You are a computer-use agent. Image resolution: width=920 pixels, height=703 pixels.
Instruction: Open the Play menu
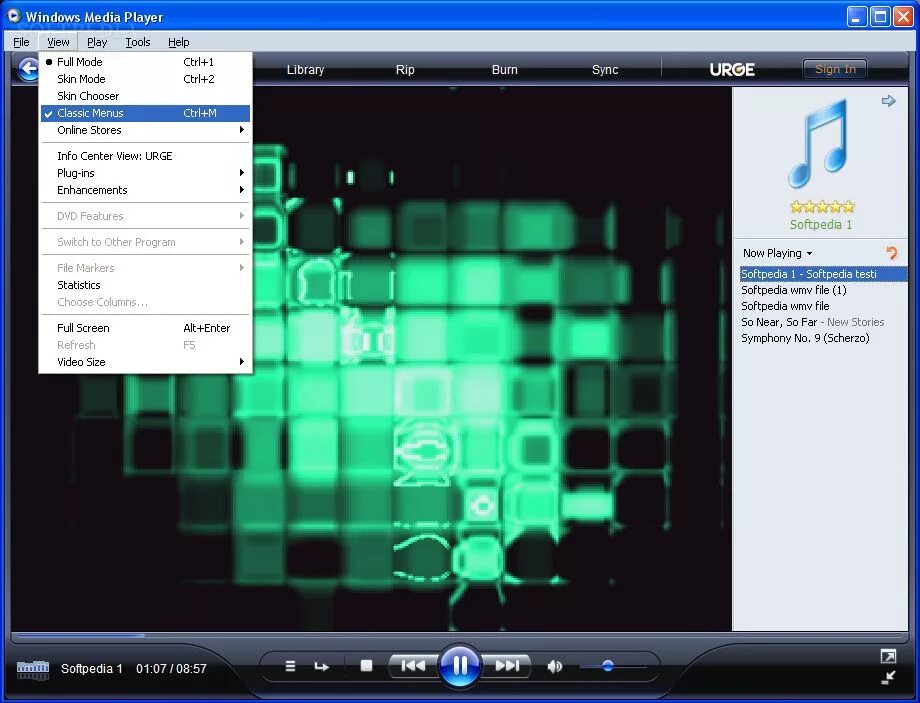pyautogui.click(x=97, y=42)
